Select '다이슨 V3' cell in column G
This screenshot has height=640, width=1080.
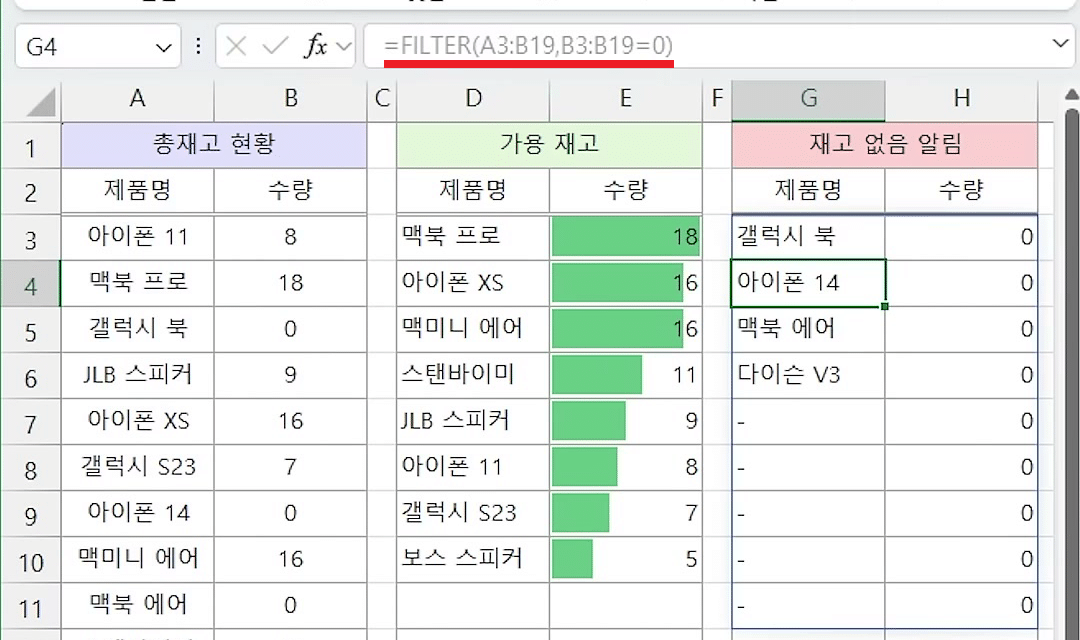[x=809, y=375]
